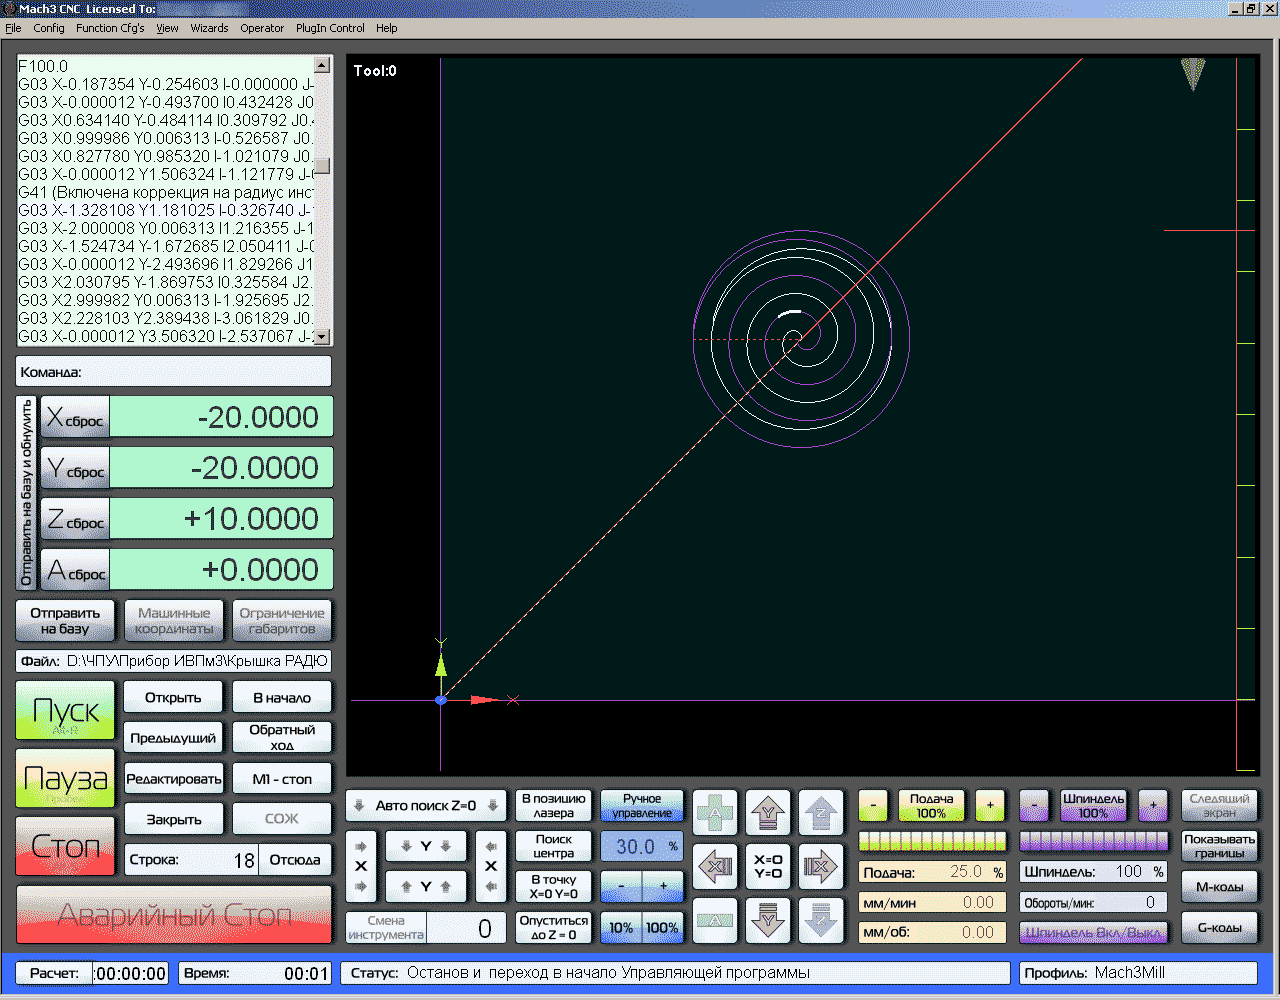1280x1000 pixels.
Task: Increase feed rate with Подача plus button
Action: (x=990, y=806)
